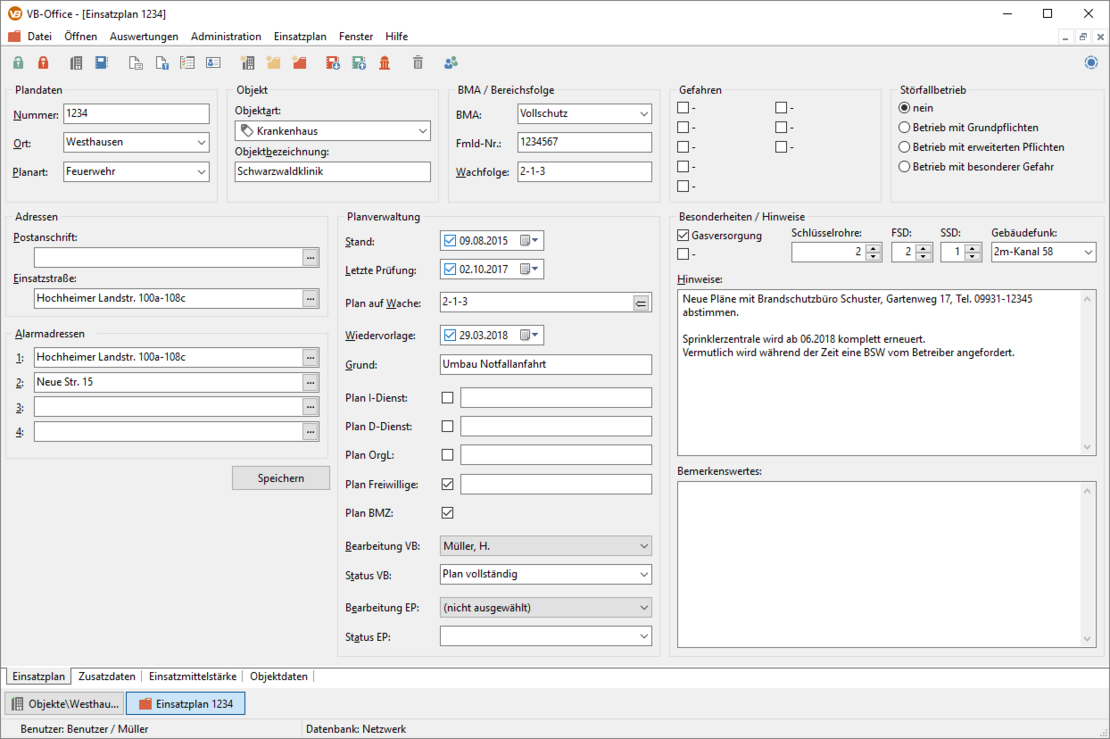Uncheck the Gasversorgung checkbox
The width and height of the screenshot is (1110, 739).
pyautogui.click(x=684, y=236)
